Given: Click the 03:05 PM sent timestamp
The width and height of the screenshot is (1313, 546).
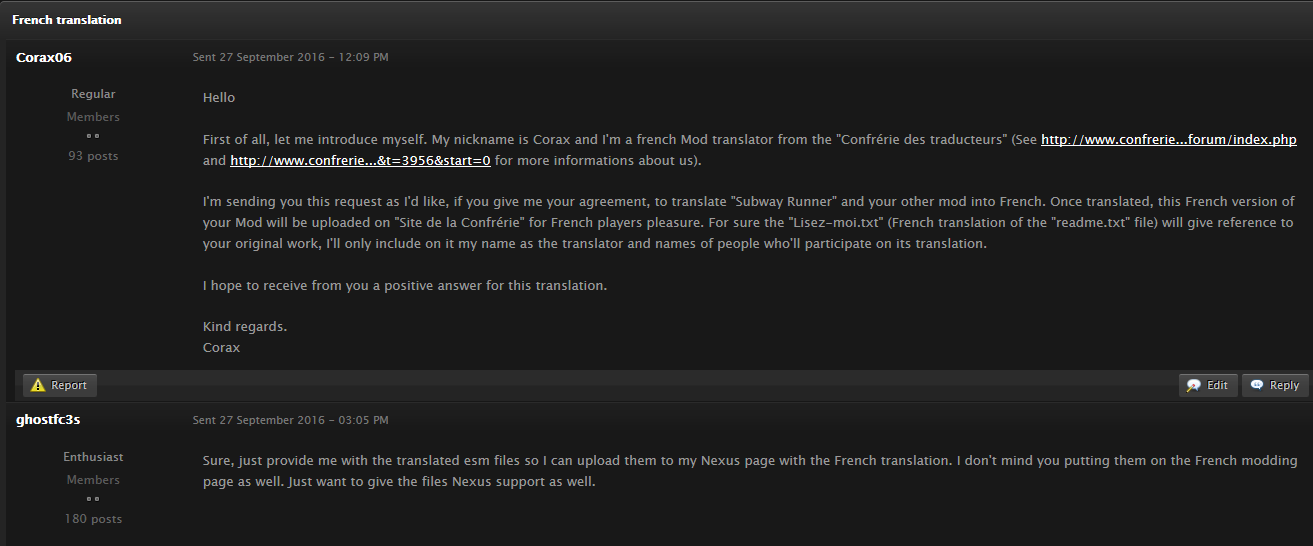Looking at the screenshot, I should click(291, 420).
